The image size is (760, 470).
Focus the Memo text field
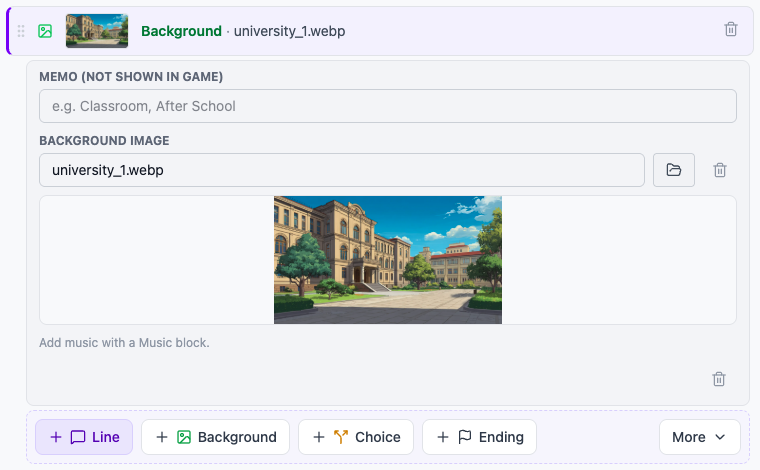(388, 106)
